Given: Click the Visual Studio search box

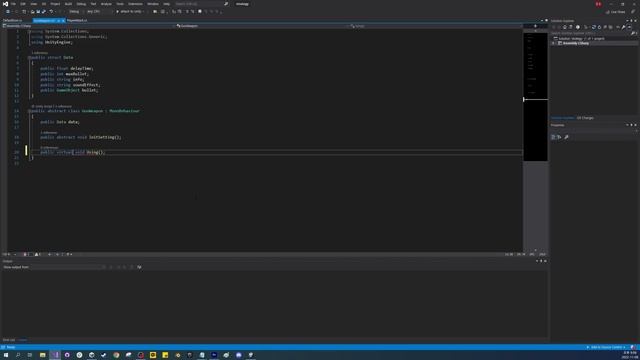Looking at the screenshot, I should 202,4.
